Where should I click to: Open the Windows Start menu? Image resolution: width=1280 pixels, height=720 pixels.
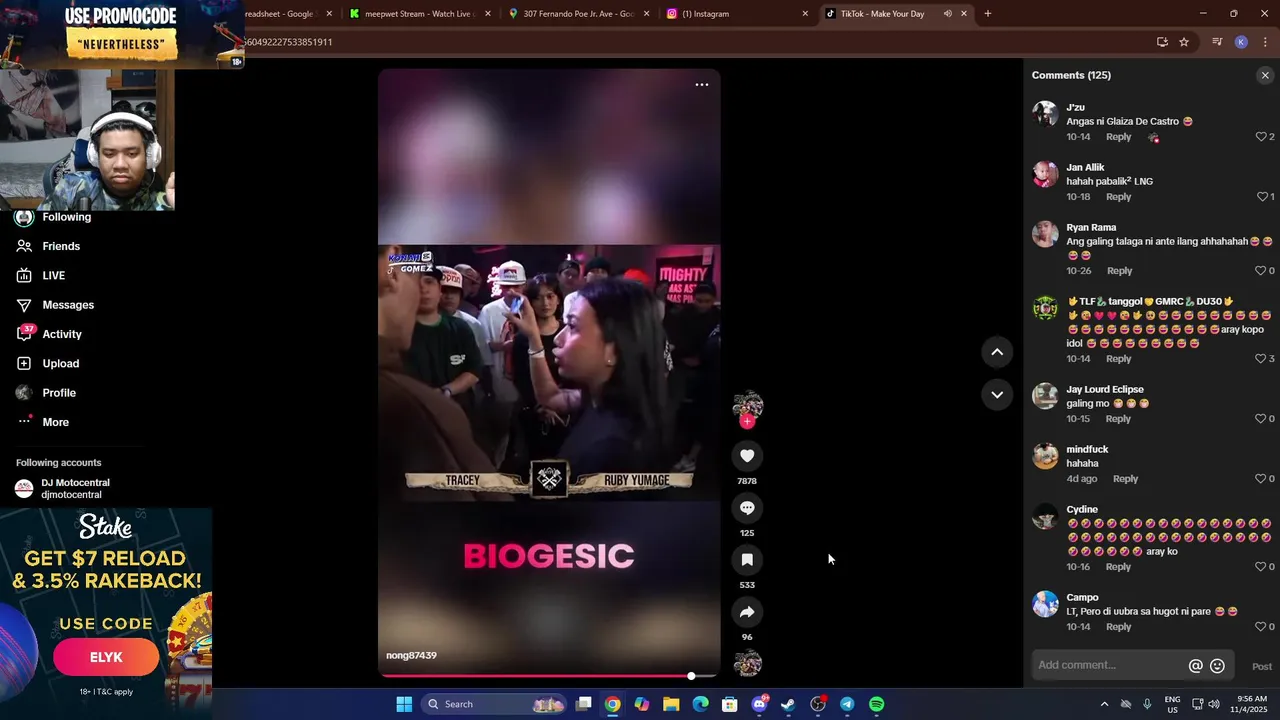(x=404, y=704)
